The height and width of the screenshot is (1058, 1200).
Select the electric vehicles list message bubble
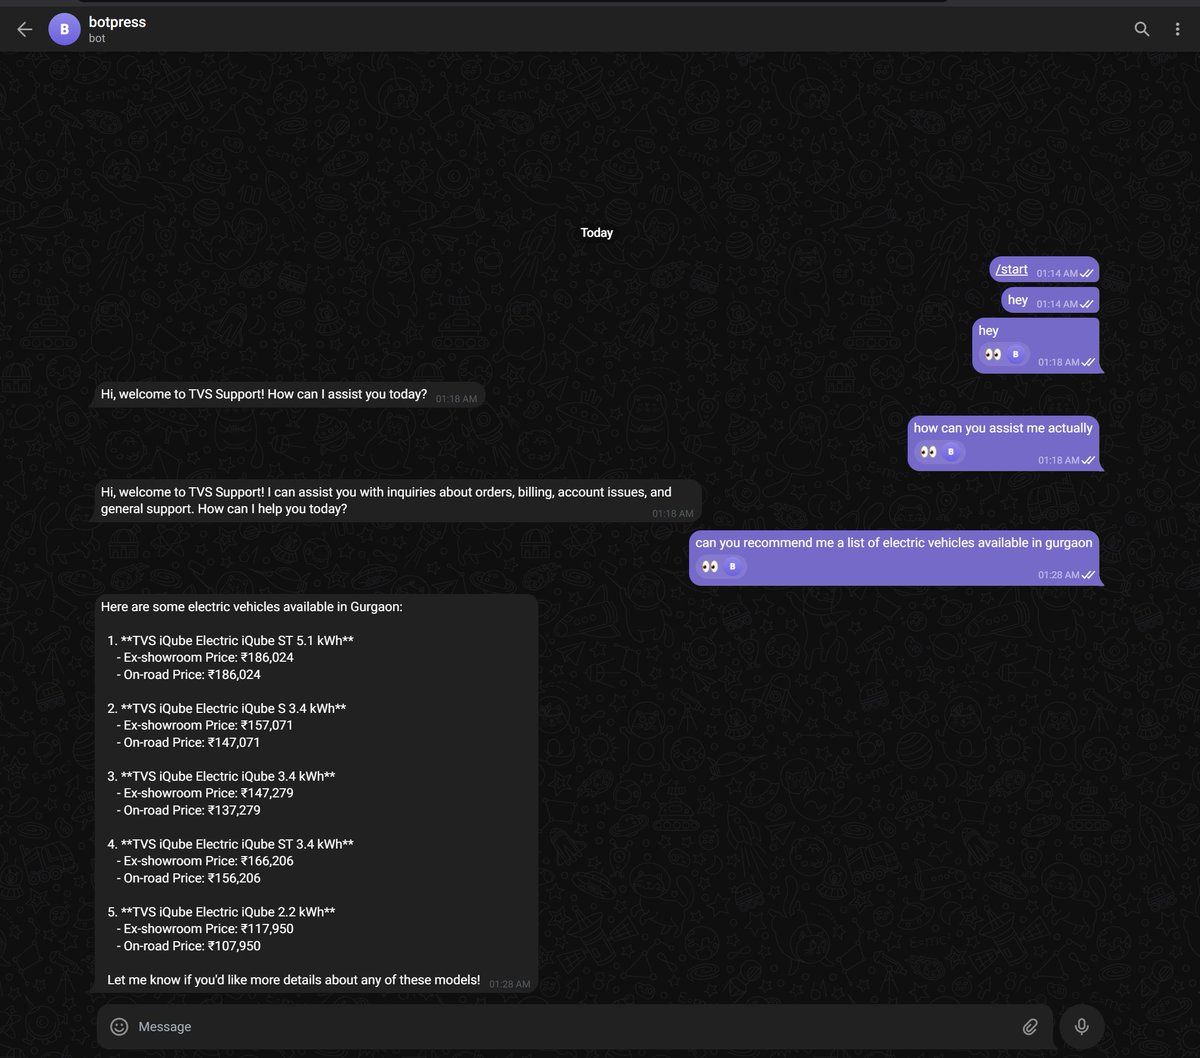pyautogui.click(x=315, y=790)
